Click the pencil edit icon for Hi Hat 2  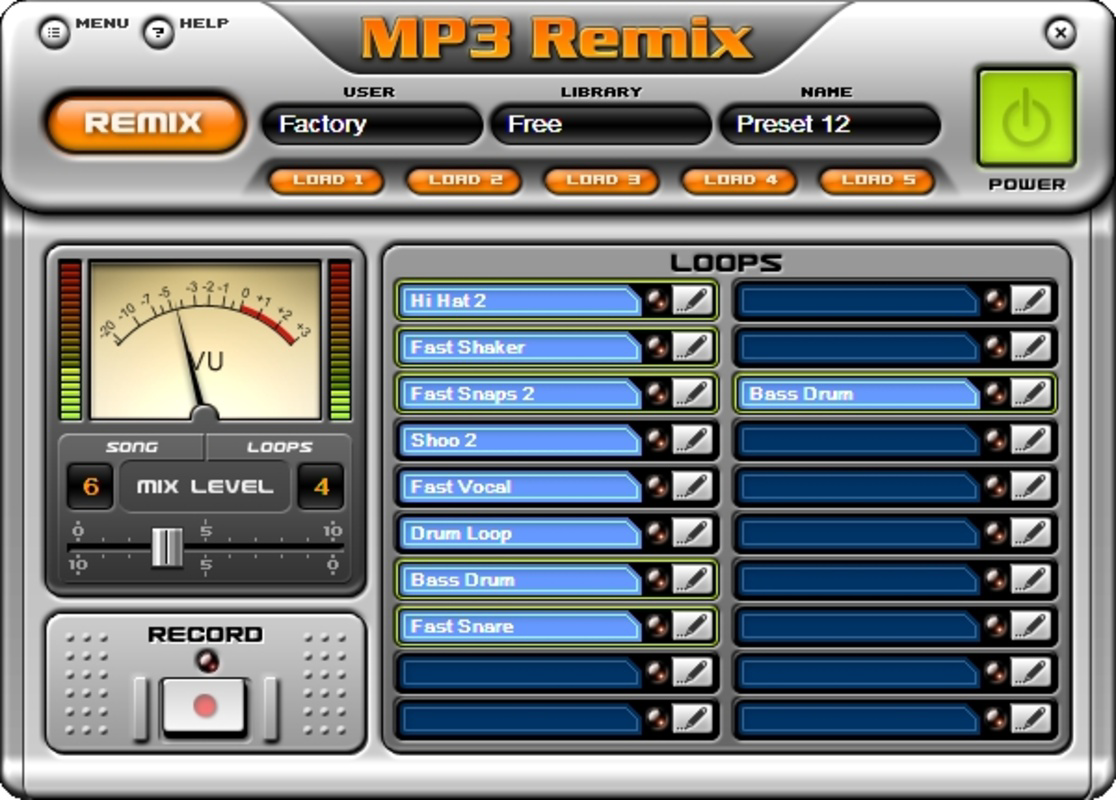[x=693, y=300]
